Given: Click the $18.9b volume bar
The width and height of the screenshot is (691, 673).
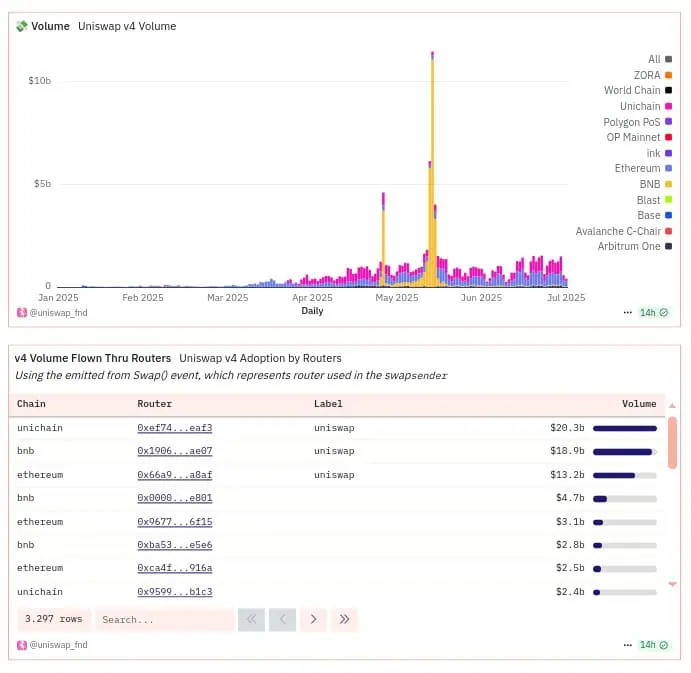Looking at the screenshot, I should 625,452.
